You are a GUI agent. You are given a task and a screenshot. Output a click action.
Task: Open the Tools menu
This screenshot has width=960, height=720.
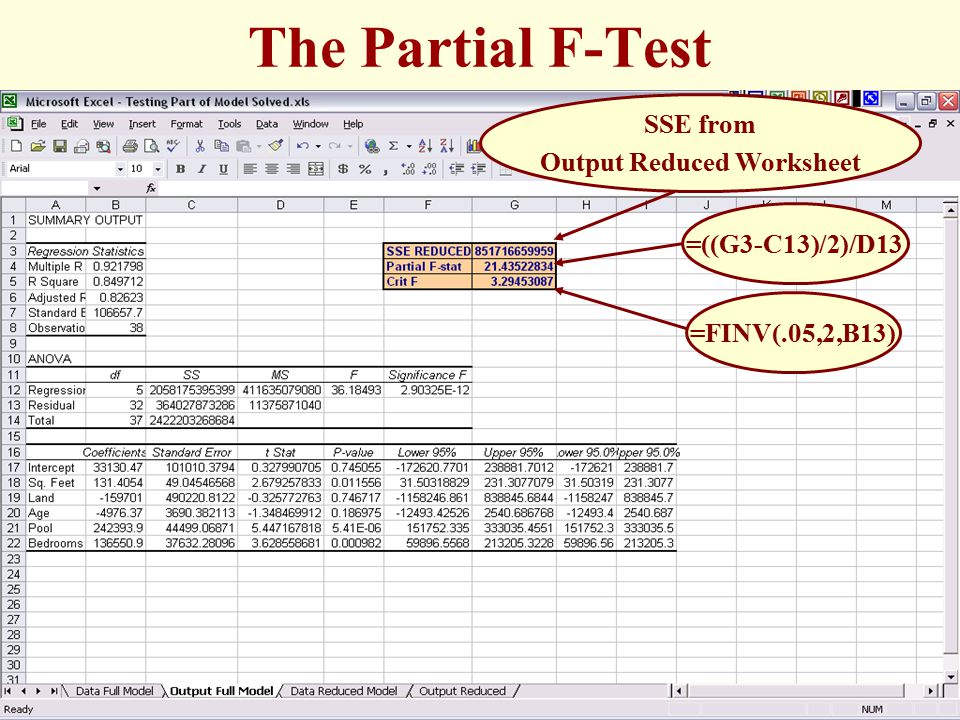(230, 124)
